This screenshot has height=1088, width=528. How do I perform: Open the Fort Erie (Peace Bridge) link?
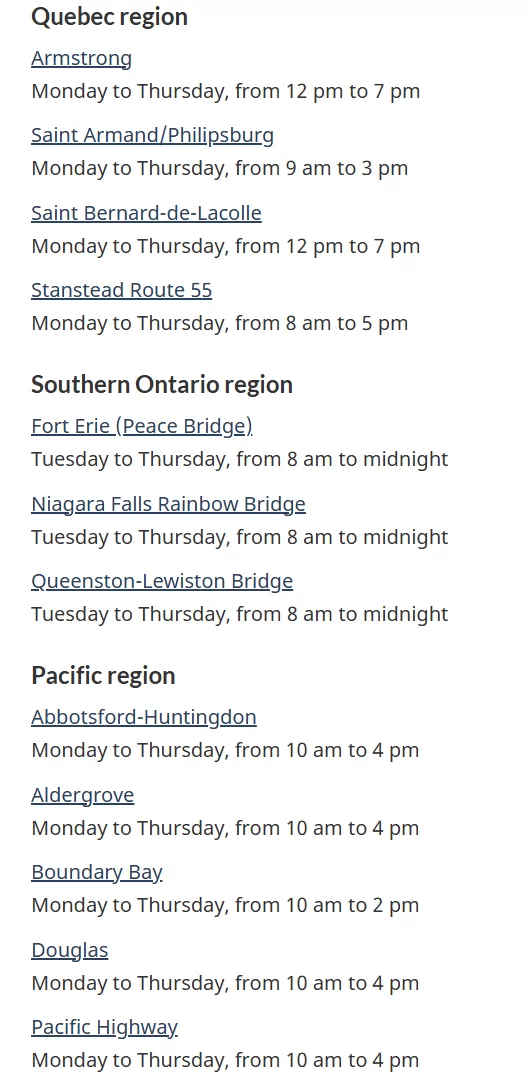(142, 426)
